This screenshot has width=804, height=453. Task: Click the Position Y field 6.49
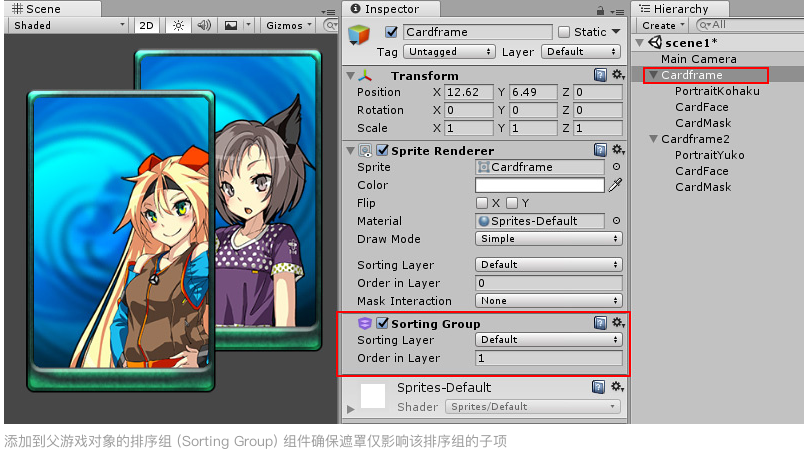click(533, 92)
